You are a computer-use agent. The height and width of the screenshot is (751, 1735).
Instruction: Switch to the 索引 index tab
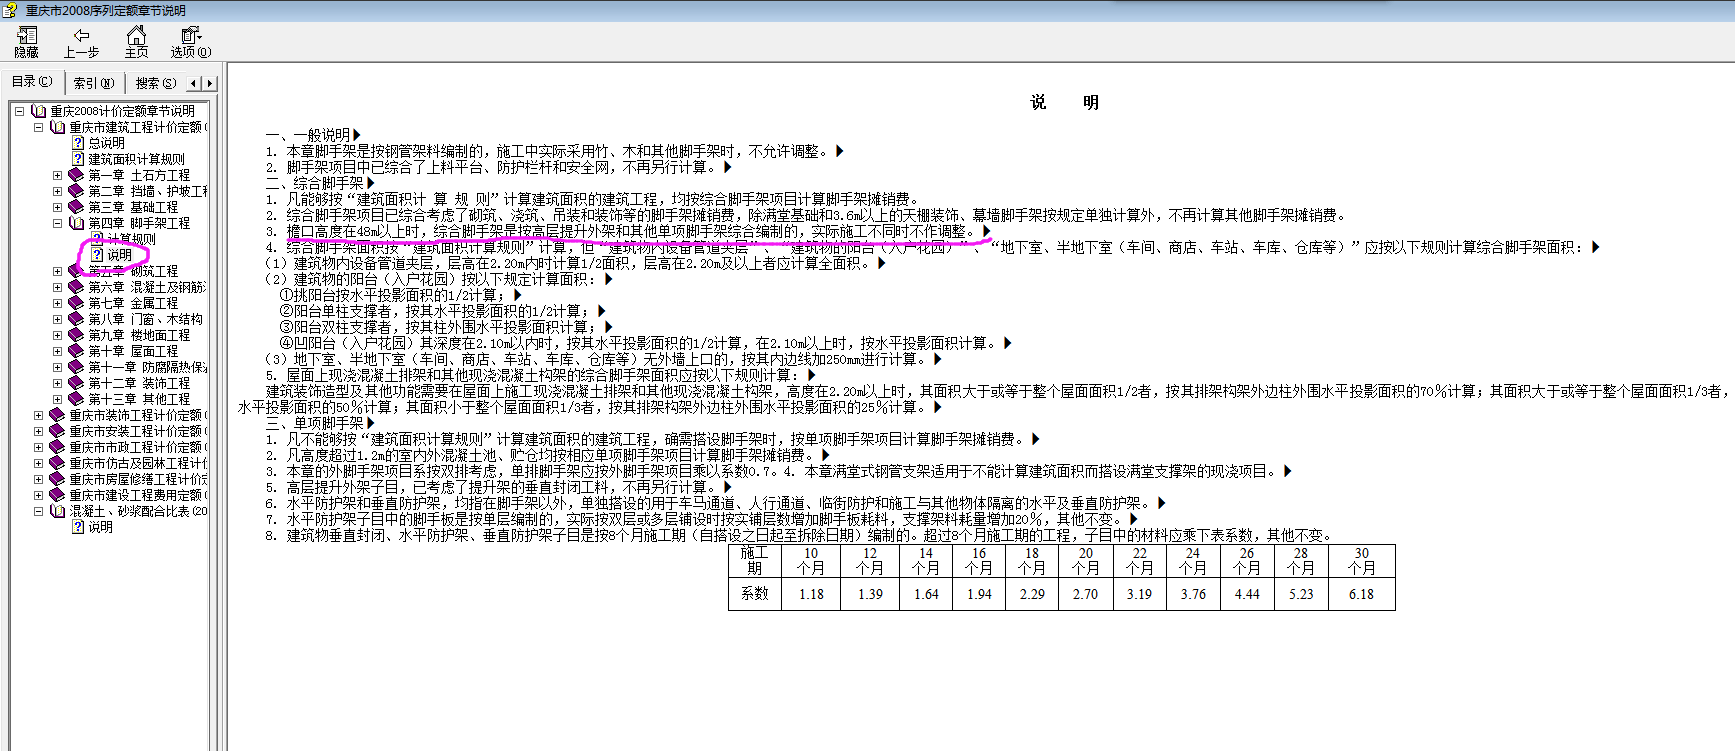tap(93, 83)
